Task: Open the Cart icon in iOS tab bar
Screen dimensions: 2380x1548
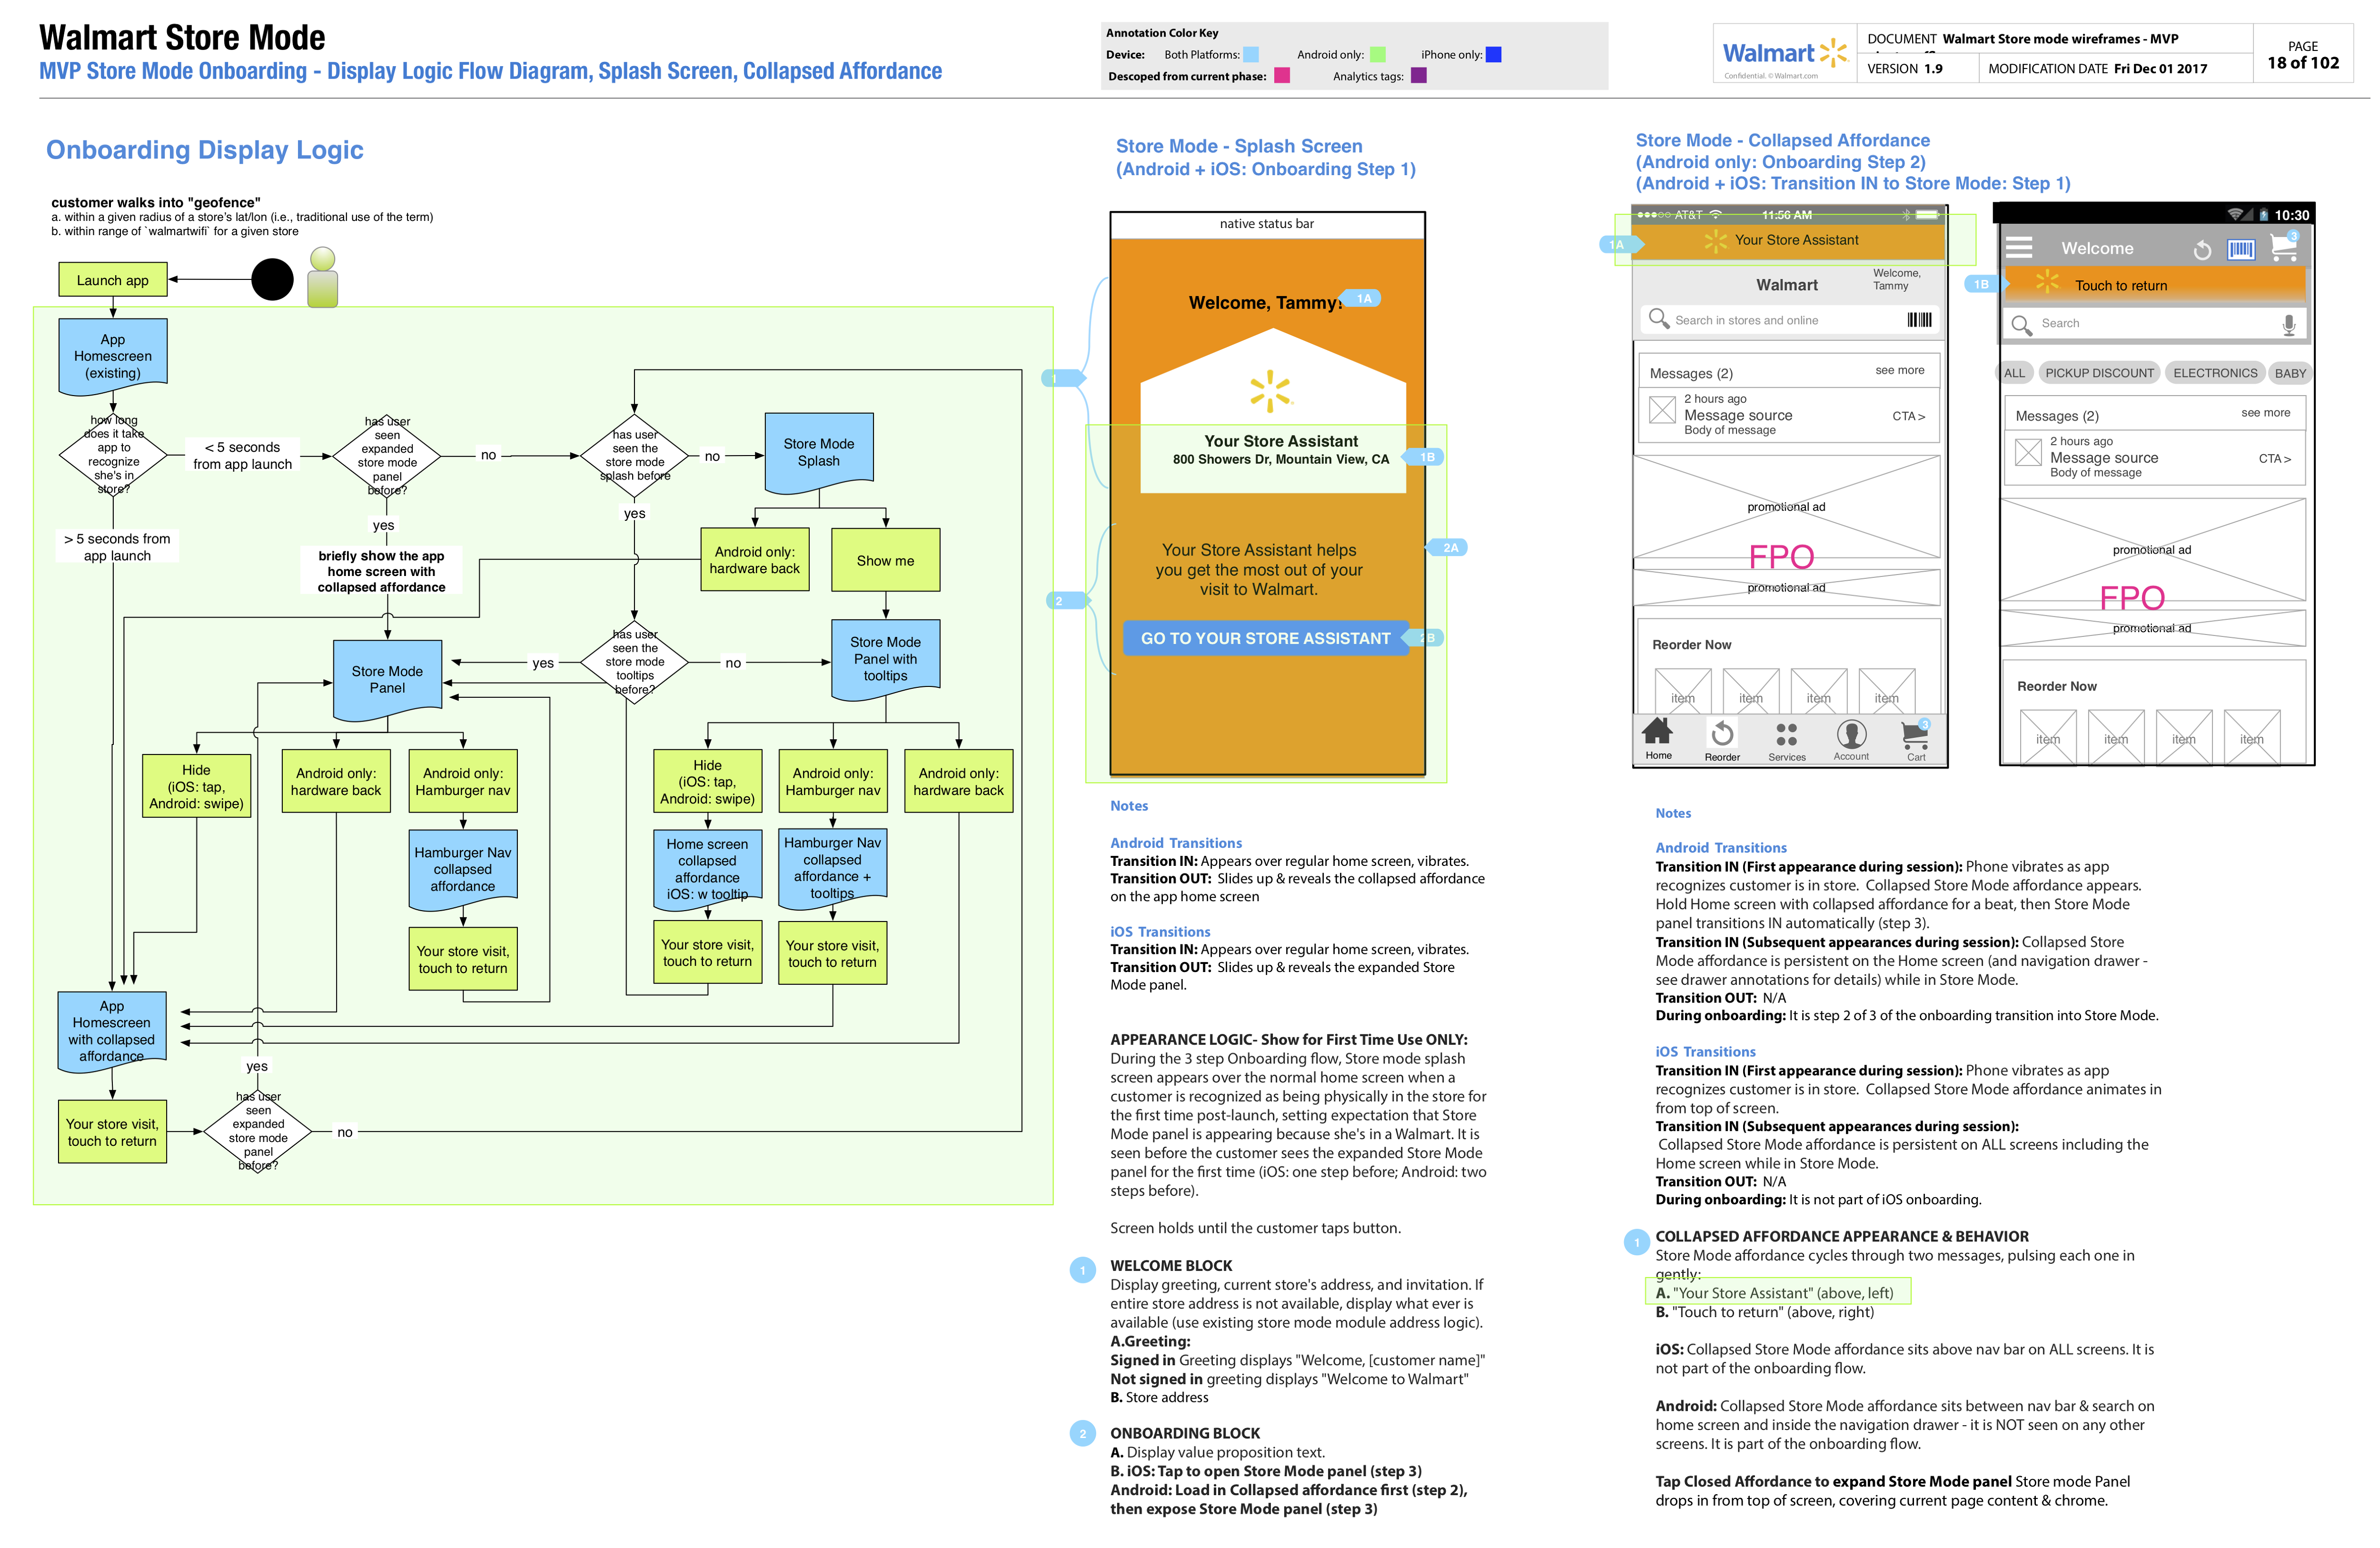Action: (x=1915, y=734)
